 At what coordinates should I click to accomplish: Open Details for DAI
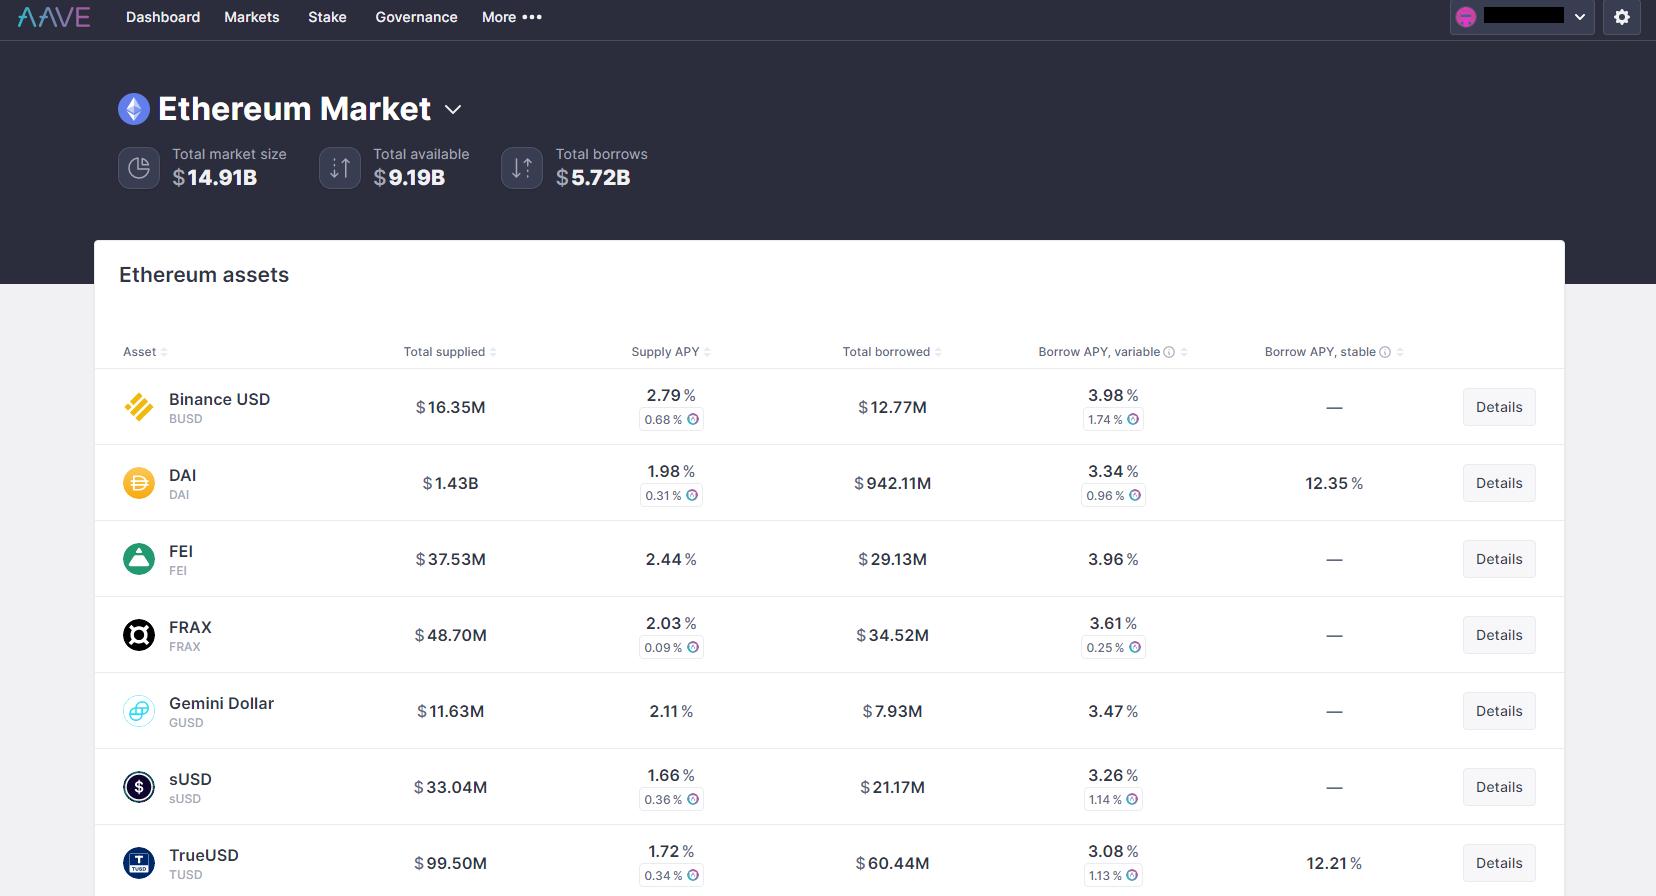click(1498, 483)
